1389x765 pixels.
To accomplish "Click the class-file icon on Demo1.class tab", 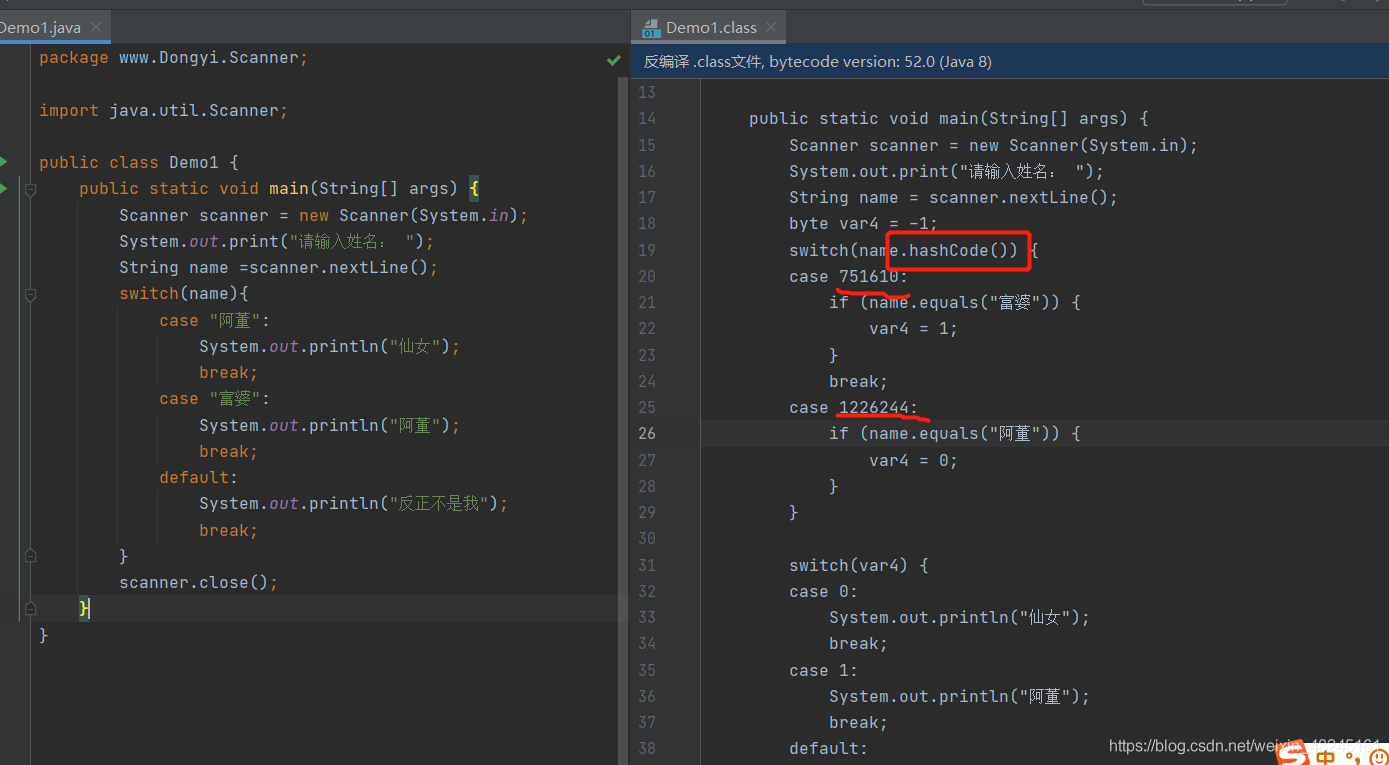I will (651, 28).
